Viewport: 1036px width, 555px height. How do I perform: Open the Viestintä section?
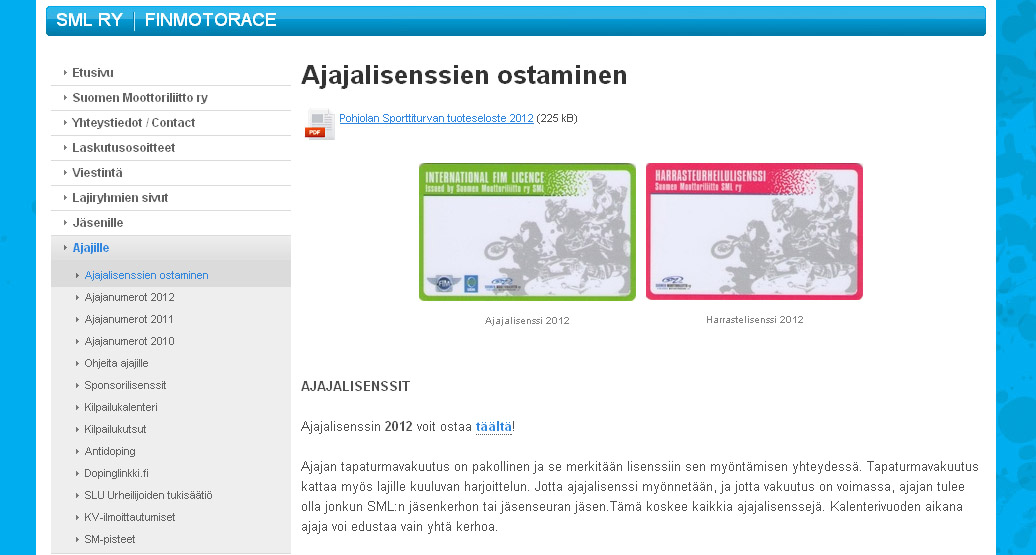tap(97, 173)
